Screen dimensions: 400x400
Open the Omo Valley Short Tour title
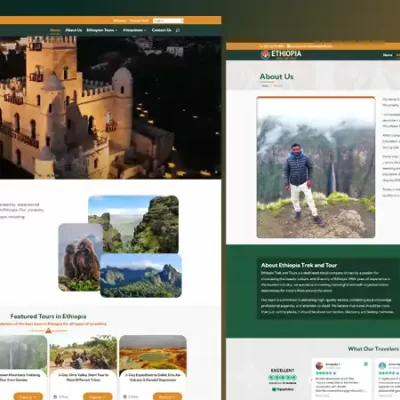(x=83, y=377)
